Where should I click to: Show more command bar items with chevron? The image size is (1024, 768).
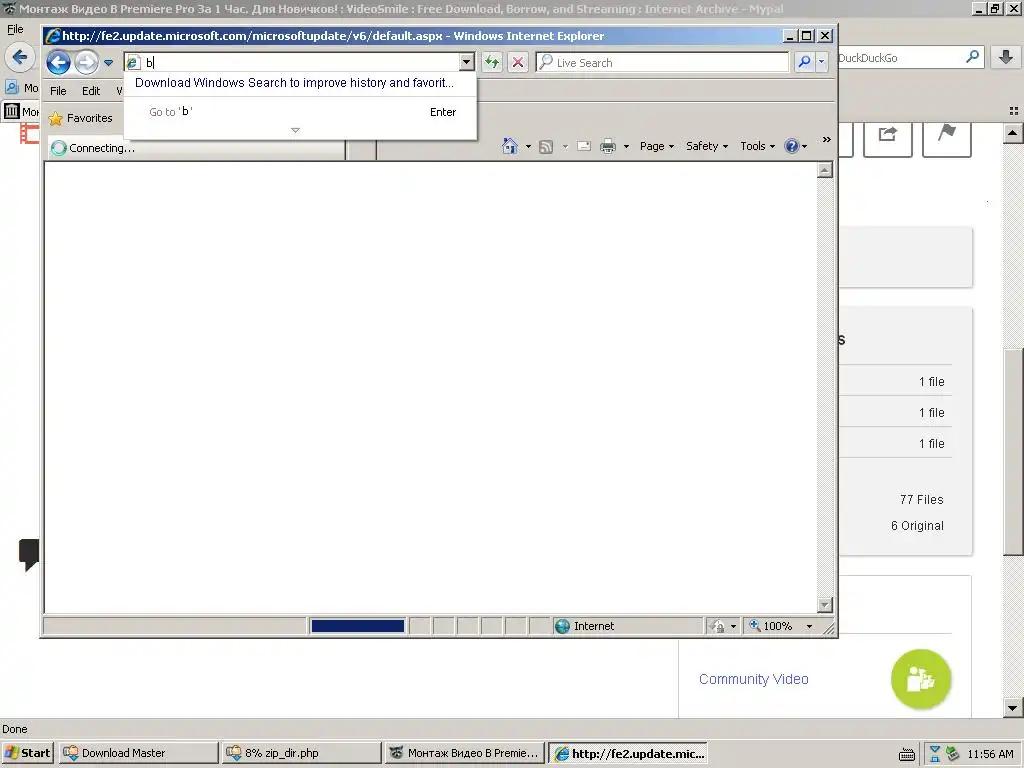click(x=826, y=140)
